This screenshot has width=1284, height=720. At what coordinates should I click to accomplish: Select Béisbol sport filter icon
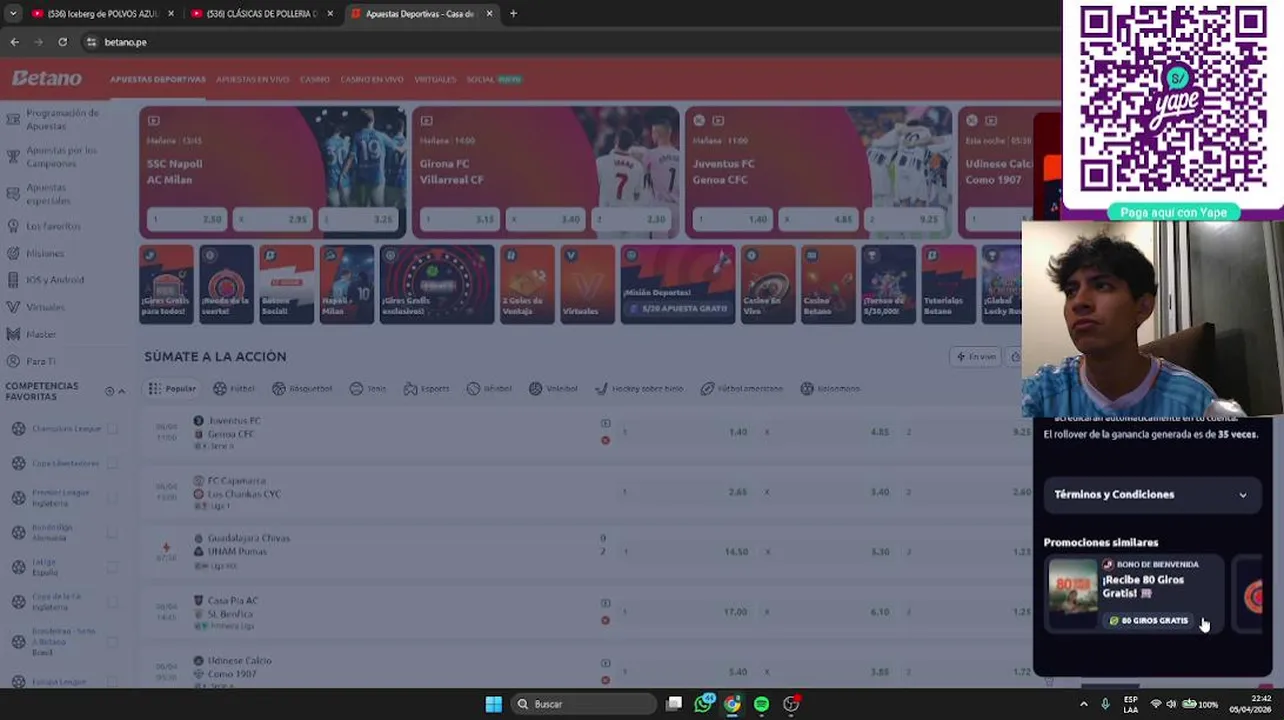[473, 388]
